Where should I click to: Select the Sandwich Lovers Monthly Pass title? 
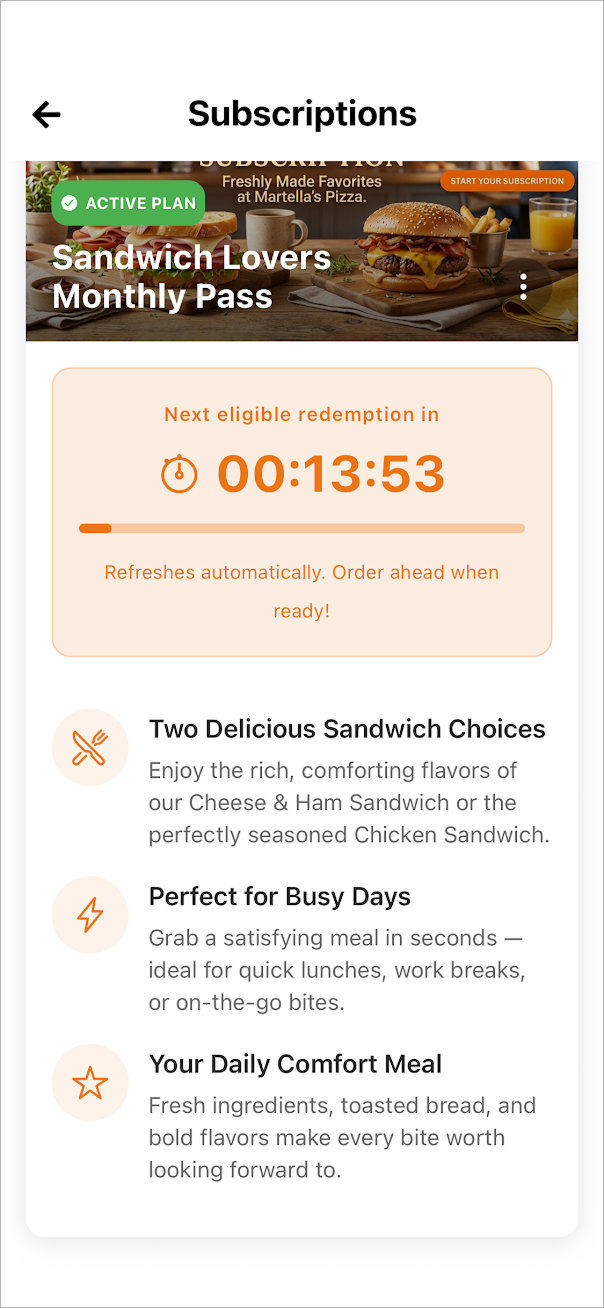(x=191, y=277)
